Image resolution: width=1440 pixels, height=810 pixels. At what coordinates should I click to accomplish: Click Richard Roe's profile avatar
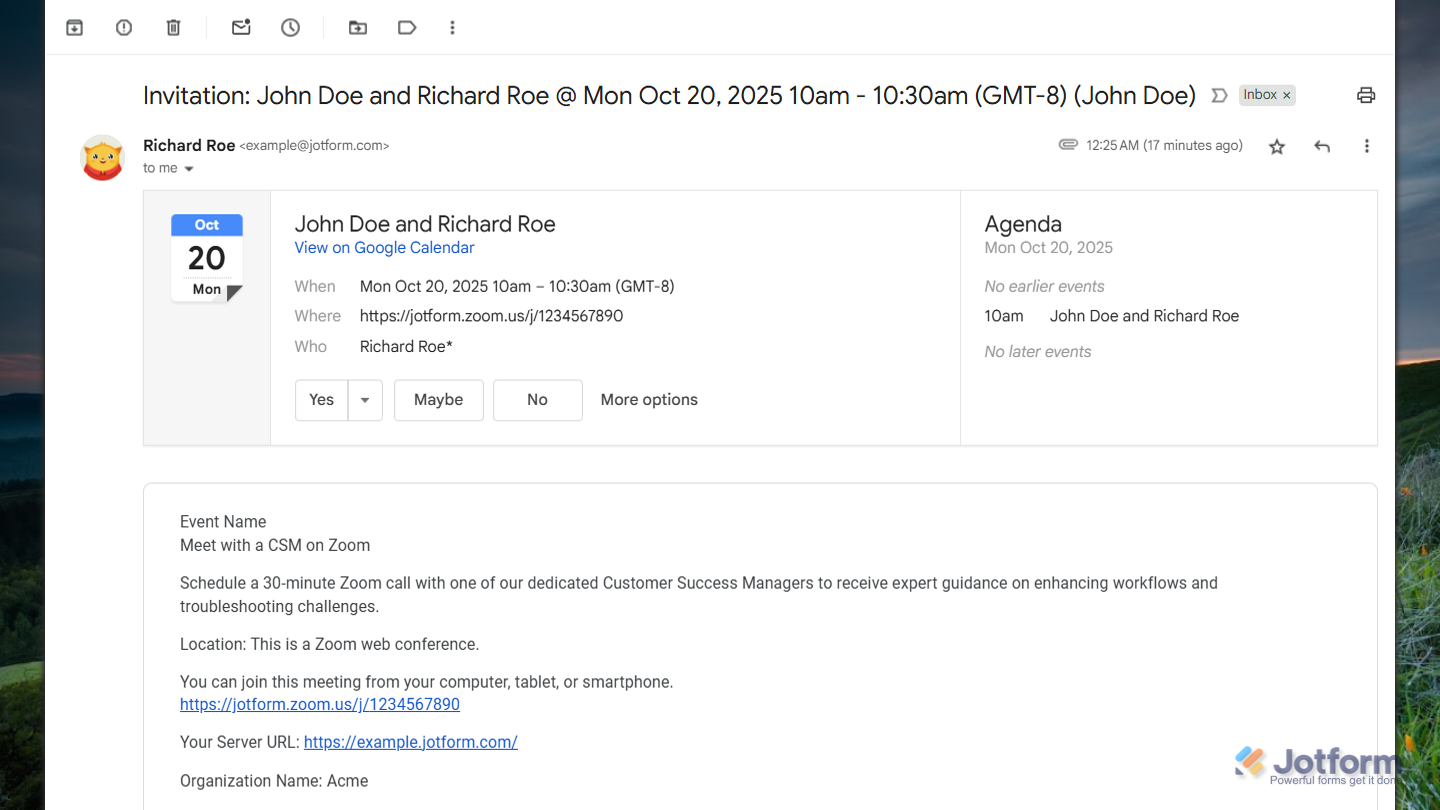[102, 157]
